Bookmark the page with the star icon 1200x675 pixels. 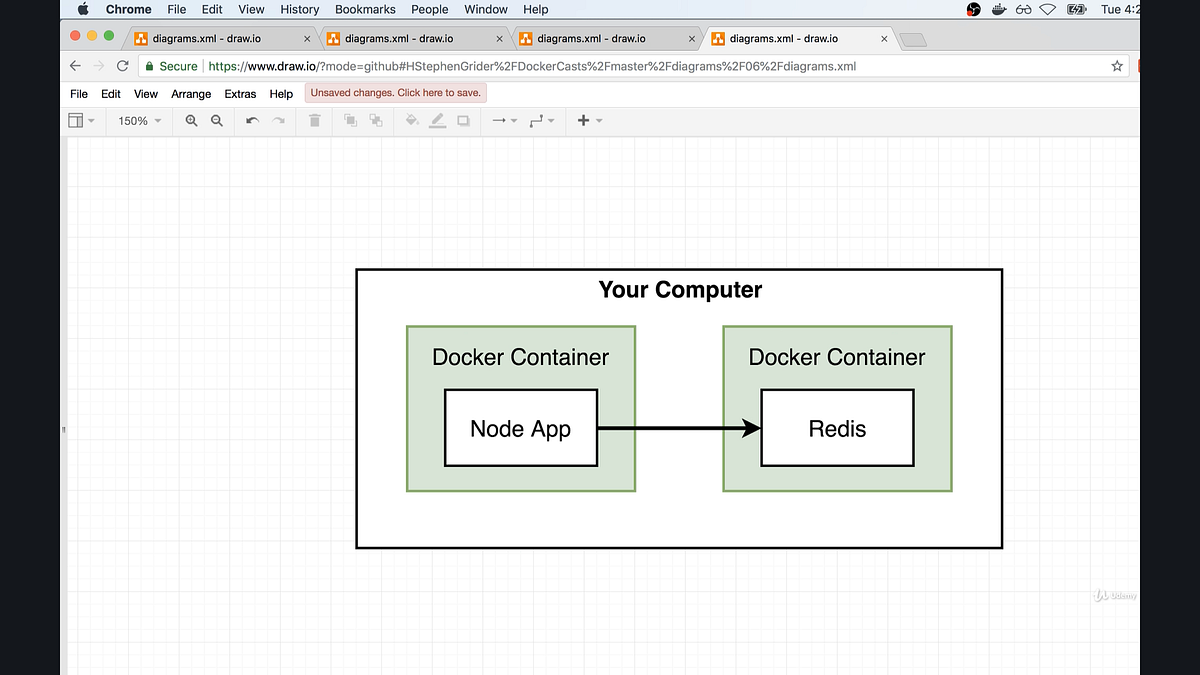(1116, 66)
